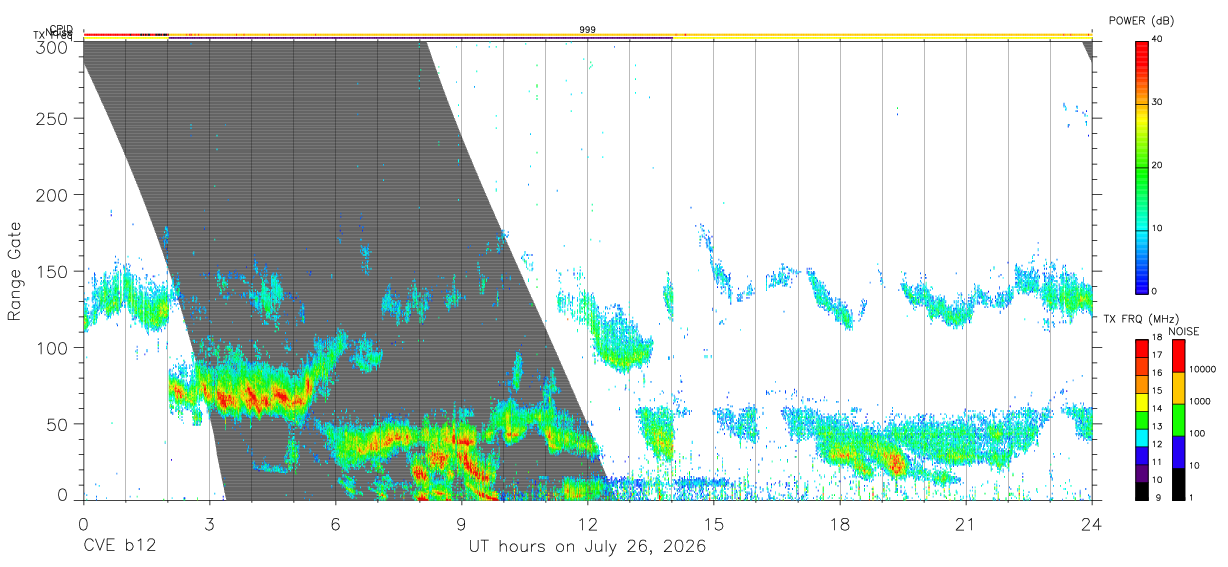The width and height of the screenshot is (1228, 567).
Task: Click the 9 hour mark on the time axis
Action: point(461,524)
